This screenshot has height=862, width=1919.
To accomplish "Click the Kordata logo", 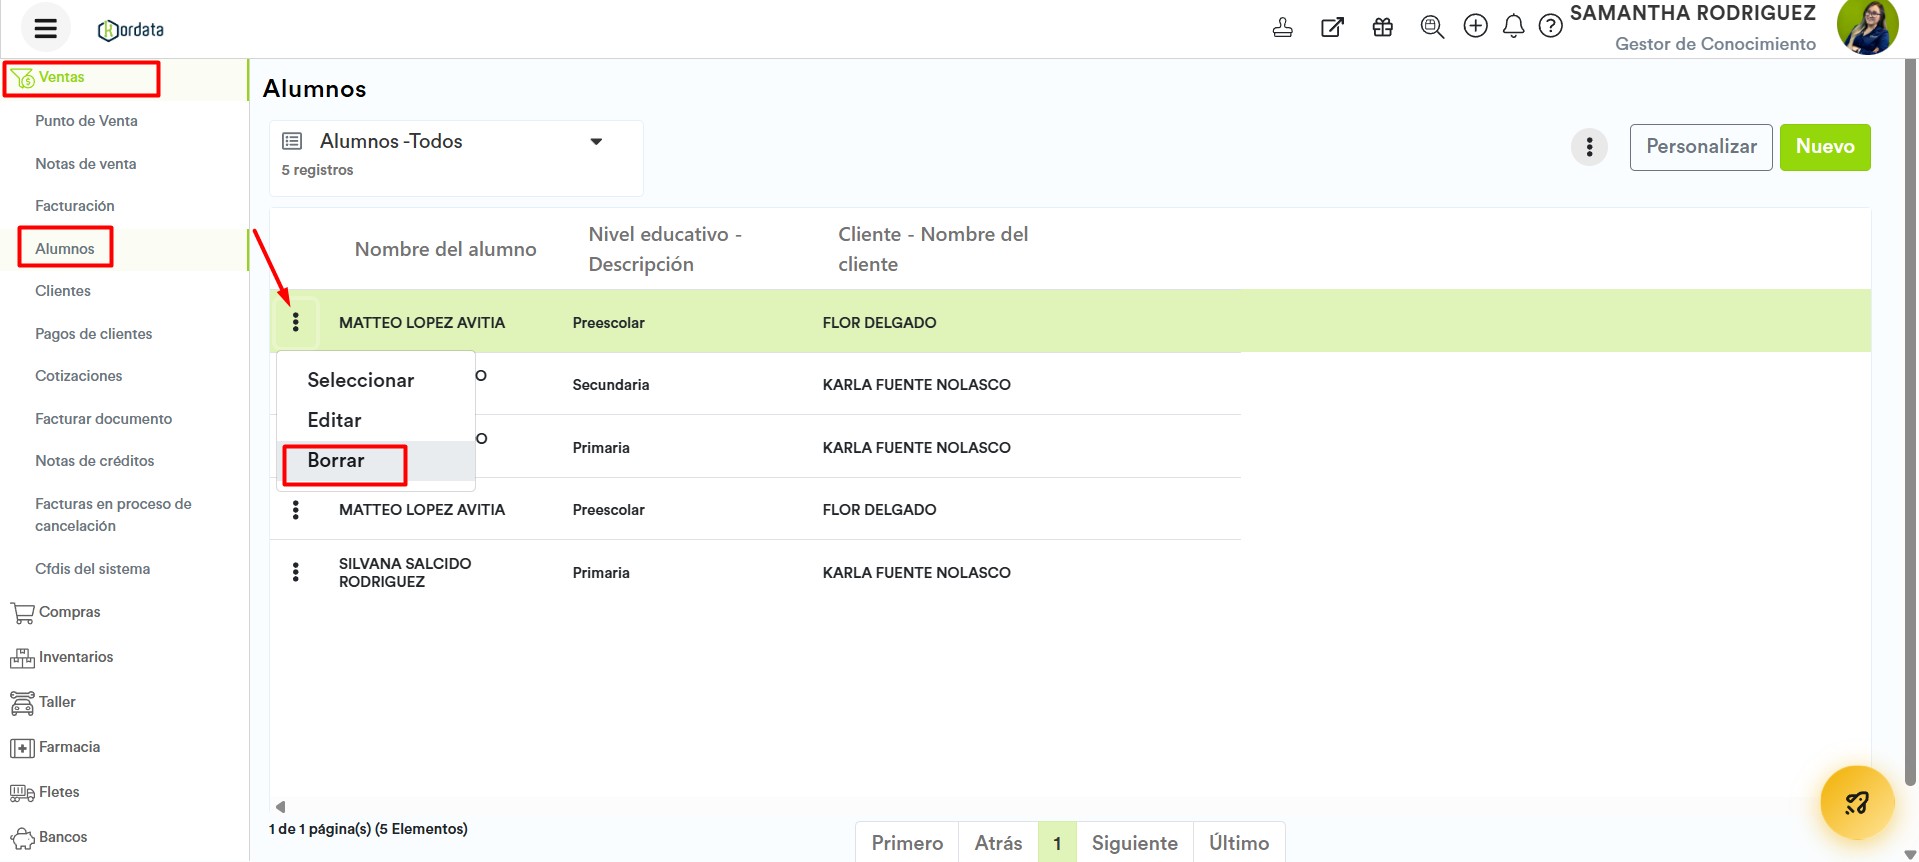I will tap(131, 30).
